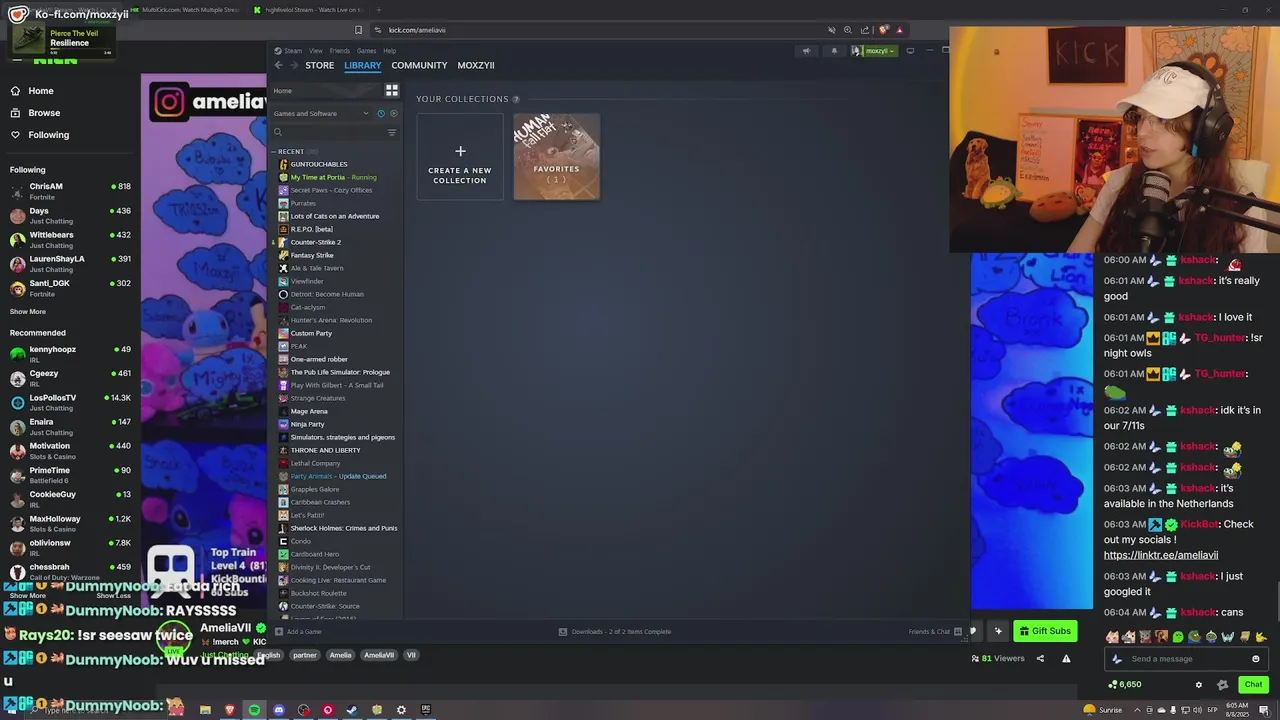Click Create a New Collection tile
Viewport: 1280px width, 720px height.
[x=460, y=157]
